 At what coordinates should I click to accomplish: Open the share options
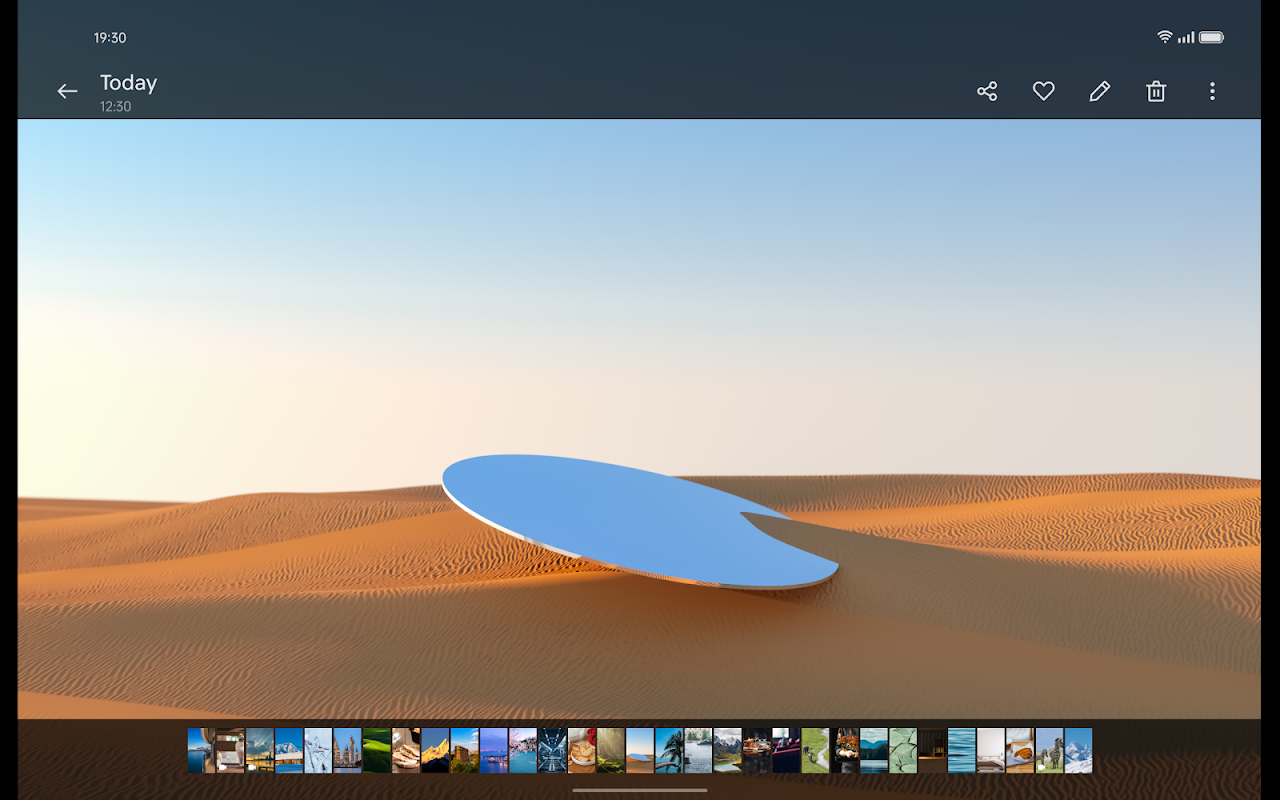987,91
